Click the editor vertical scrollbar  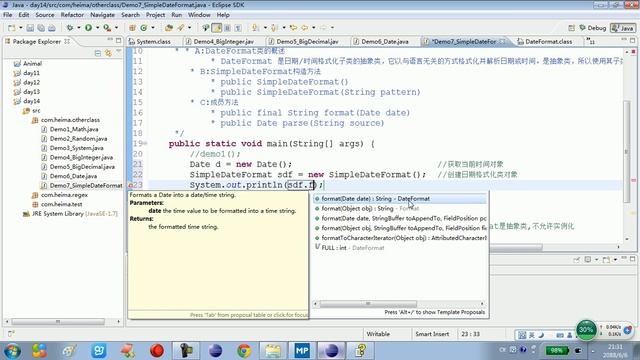pos(627,151)
